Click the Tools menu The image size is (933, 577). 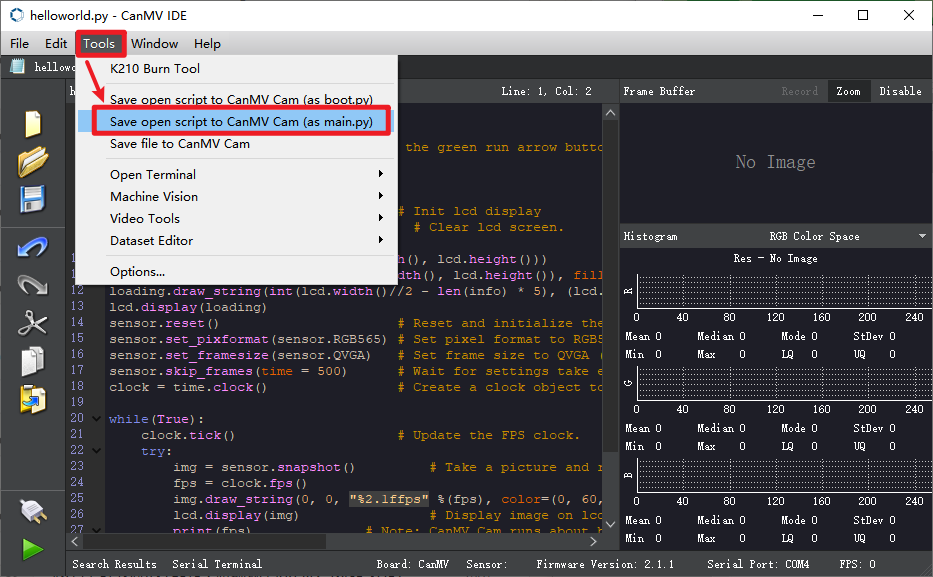[99, 43]
